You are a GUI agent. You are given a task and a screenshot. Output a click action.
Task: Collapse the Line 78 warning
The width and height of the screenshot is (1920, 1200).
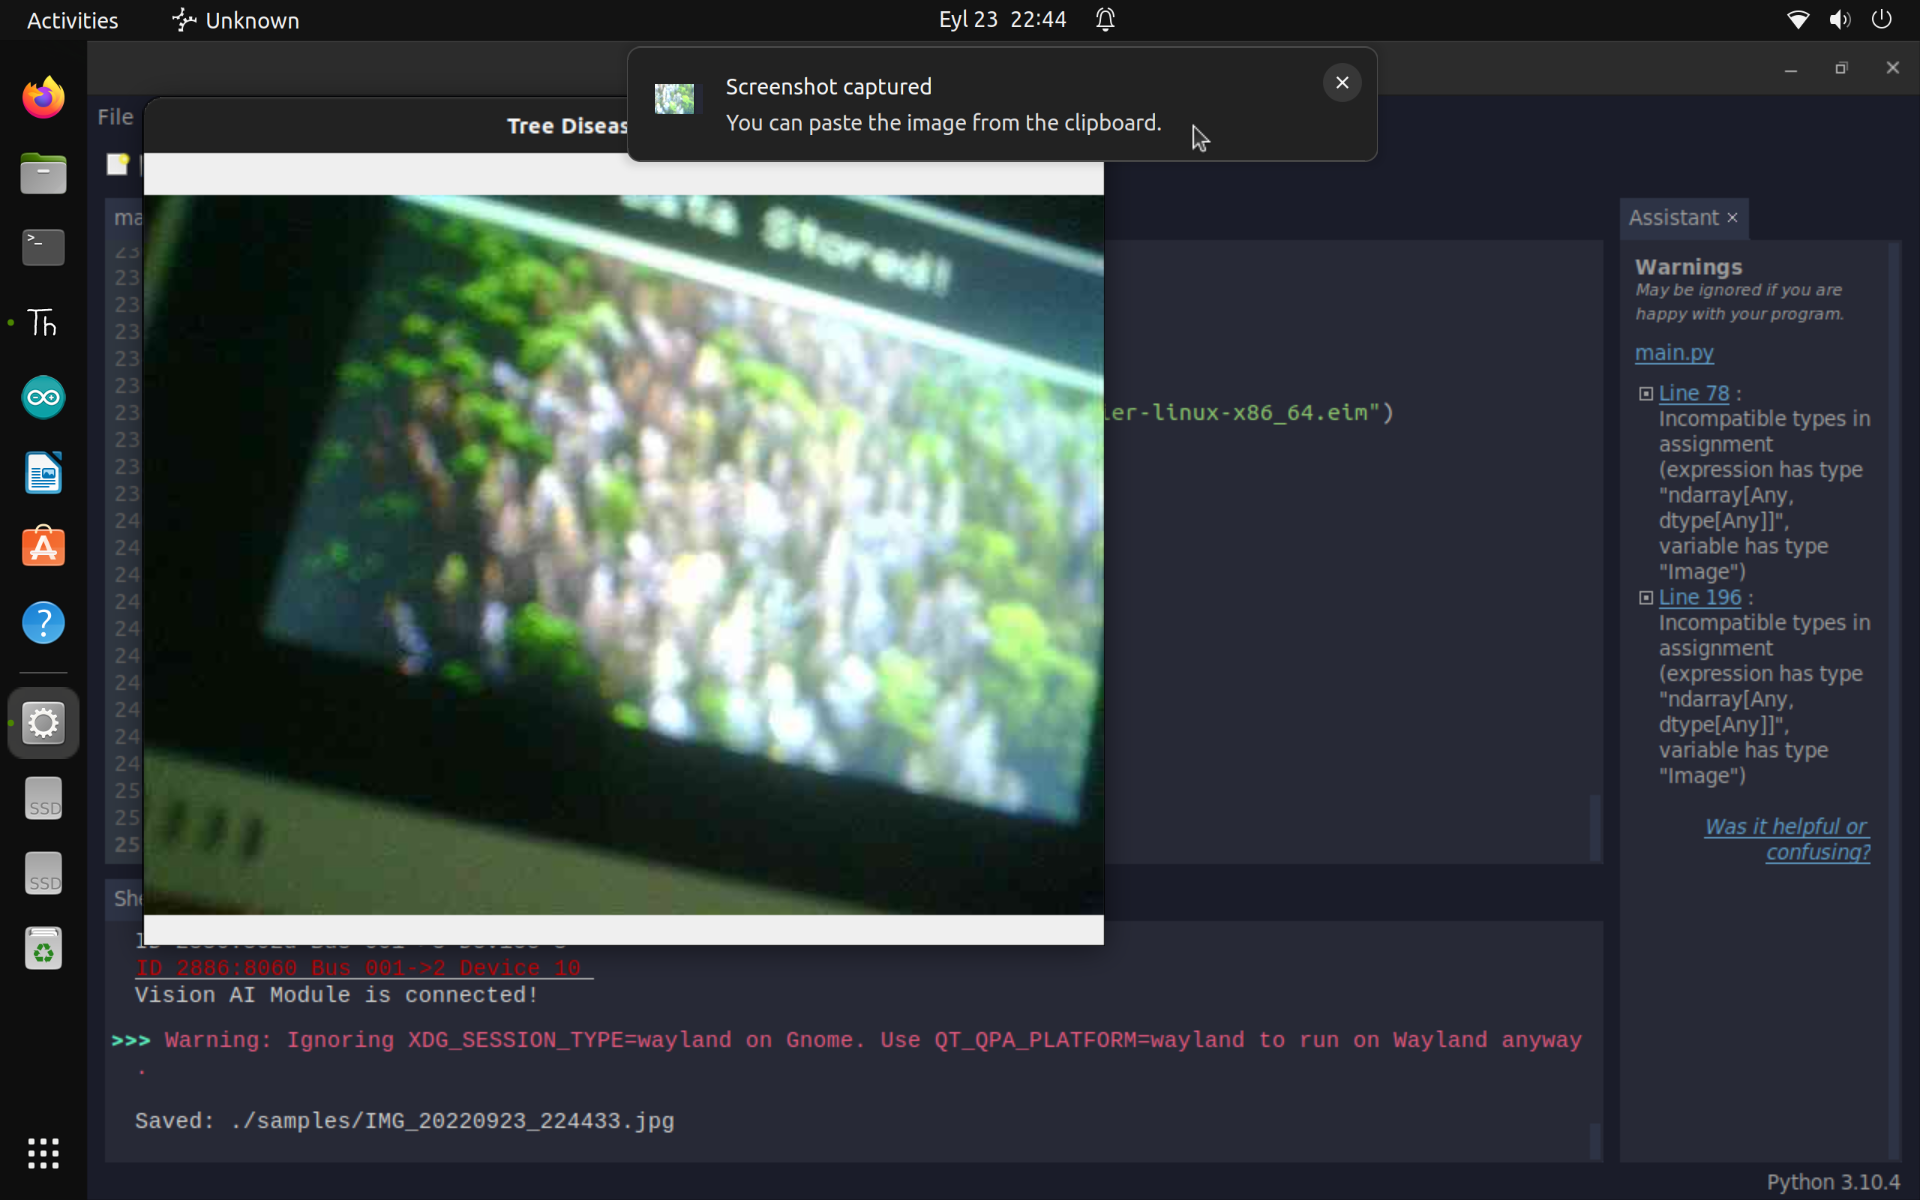coord(1646,394)
